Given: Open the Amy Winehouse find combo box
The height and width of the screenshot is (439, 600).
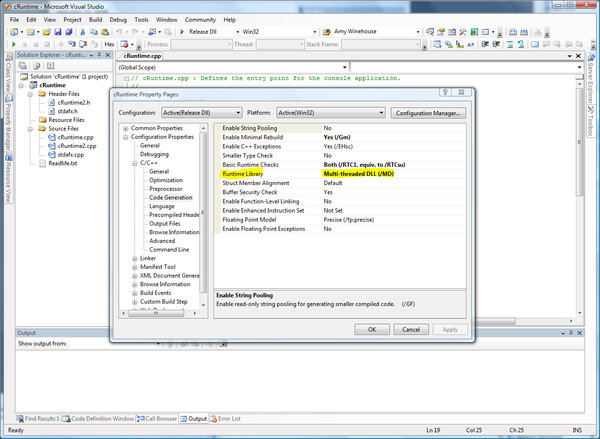Looking at the screenshot, I should pyautogui.click(x=376, y=32).
